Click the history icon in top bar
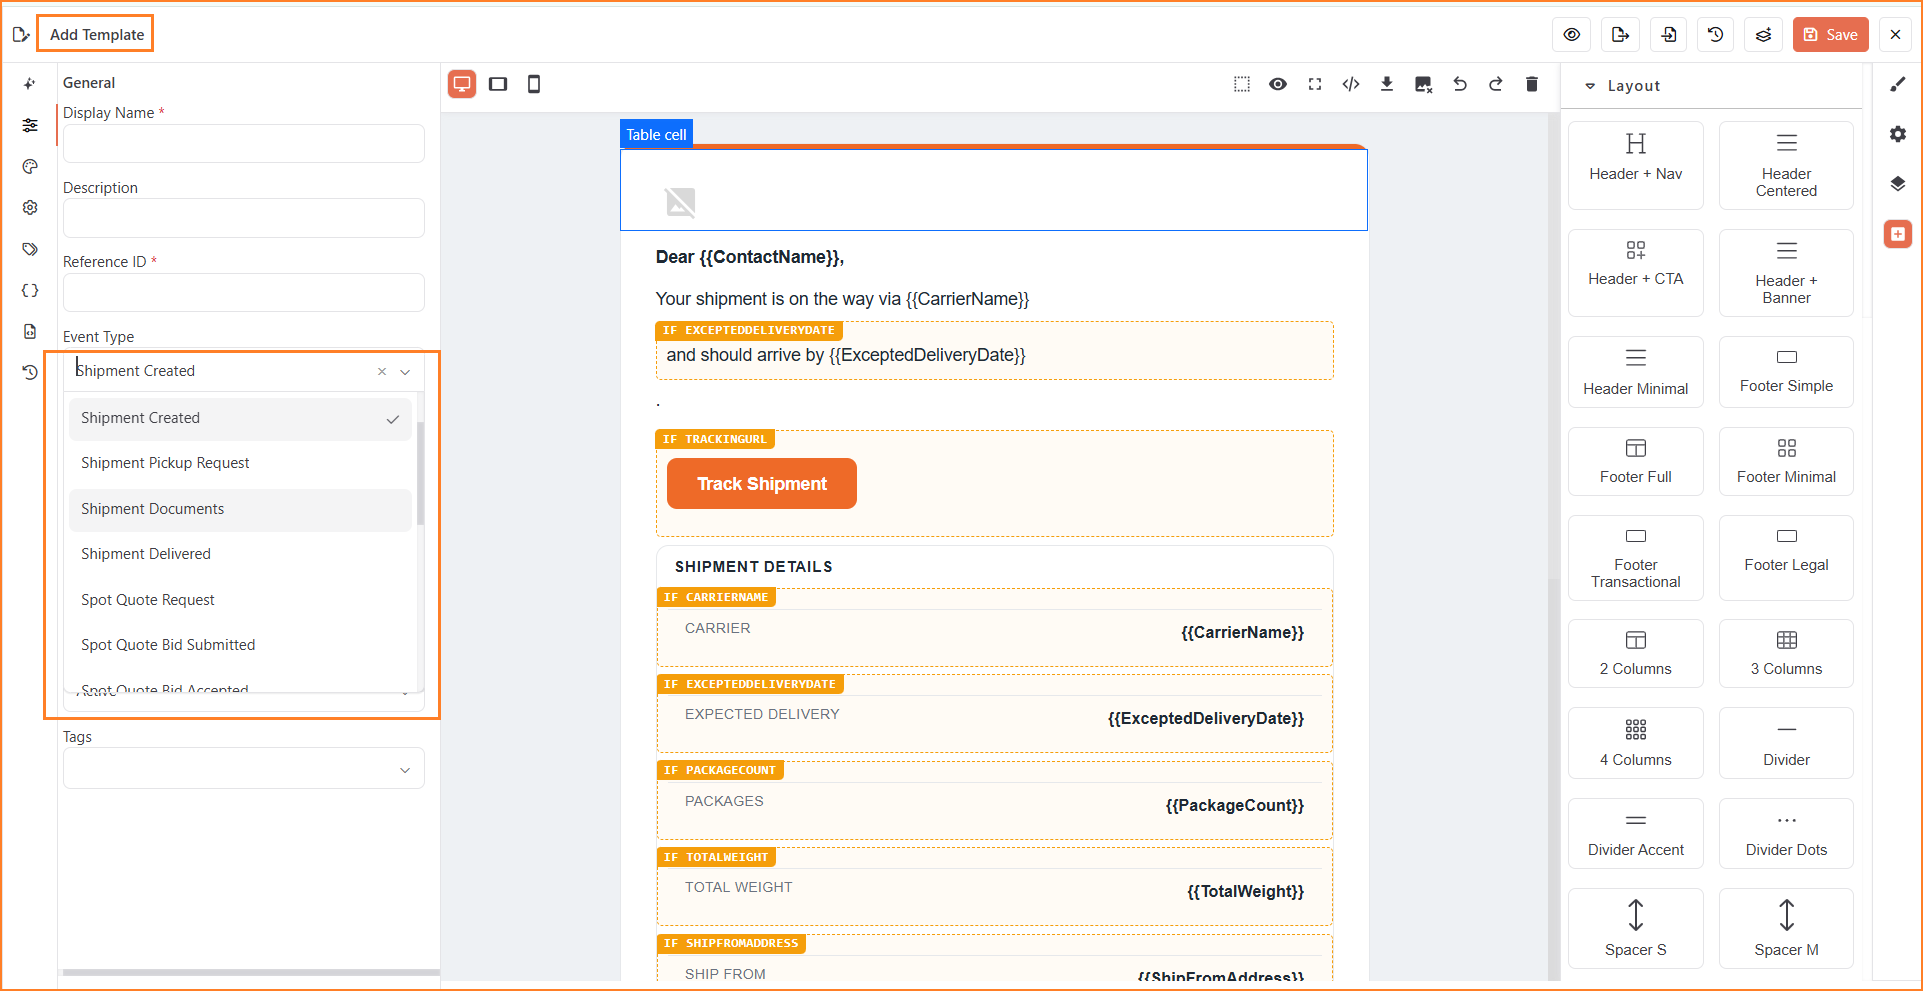 1716,35
